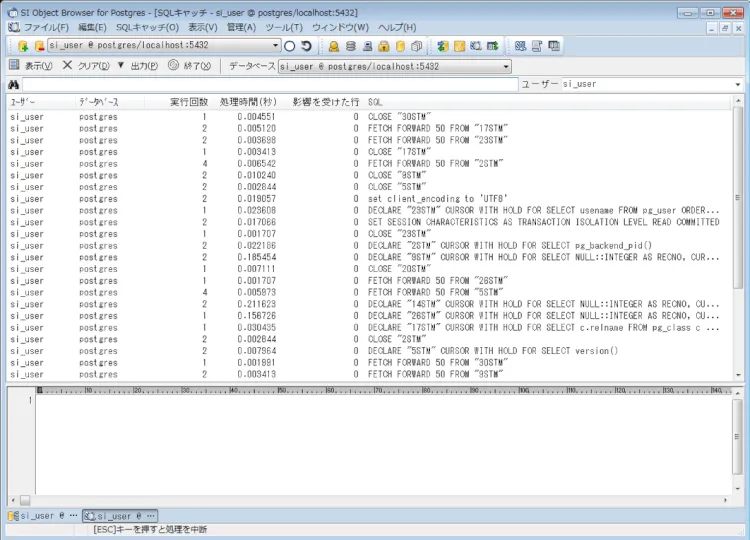Click the 終了(X) exit button
The width and height of the screenshot is (750, 540).
click(x=190, y=66)
